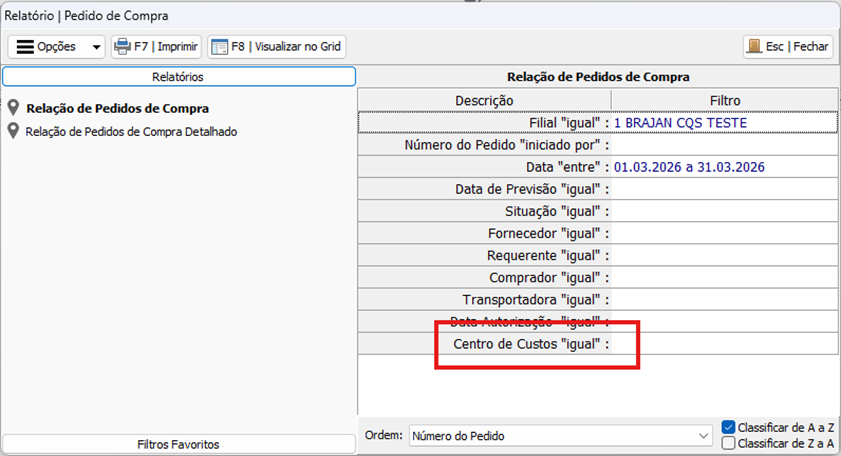This screenshot has width=841, height=456.
Task: Edit the Data entre filter value
Action: pyautogui.click(x=724, y=167)
